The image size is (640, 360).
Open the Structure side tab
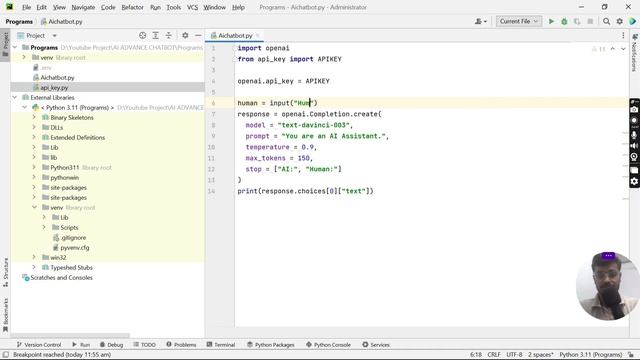click(5, 272)
